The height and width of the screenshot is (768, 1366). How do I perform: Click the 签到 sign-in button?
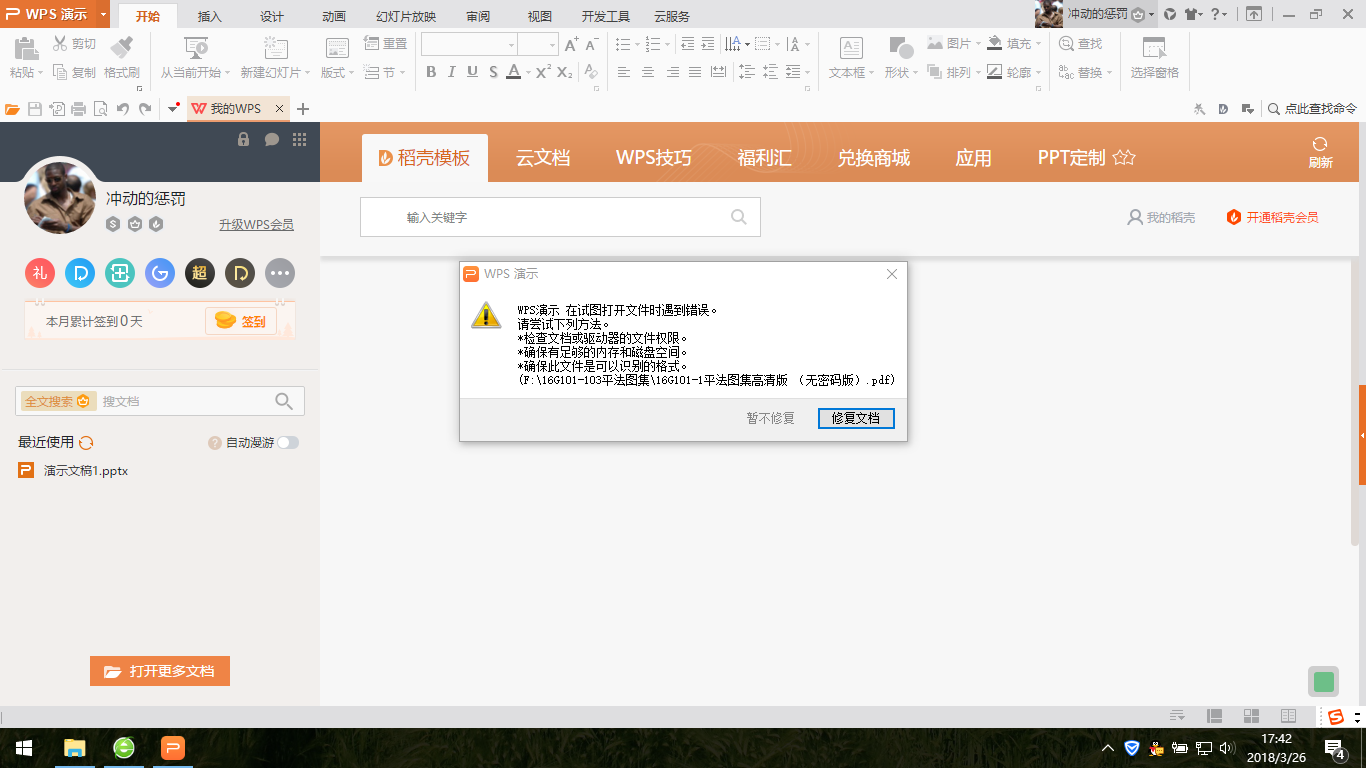(241, 321)
